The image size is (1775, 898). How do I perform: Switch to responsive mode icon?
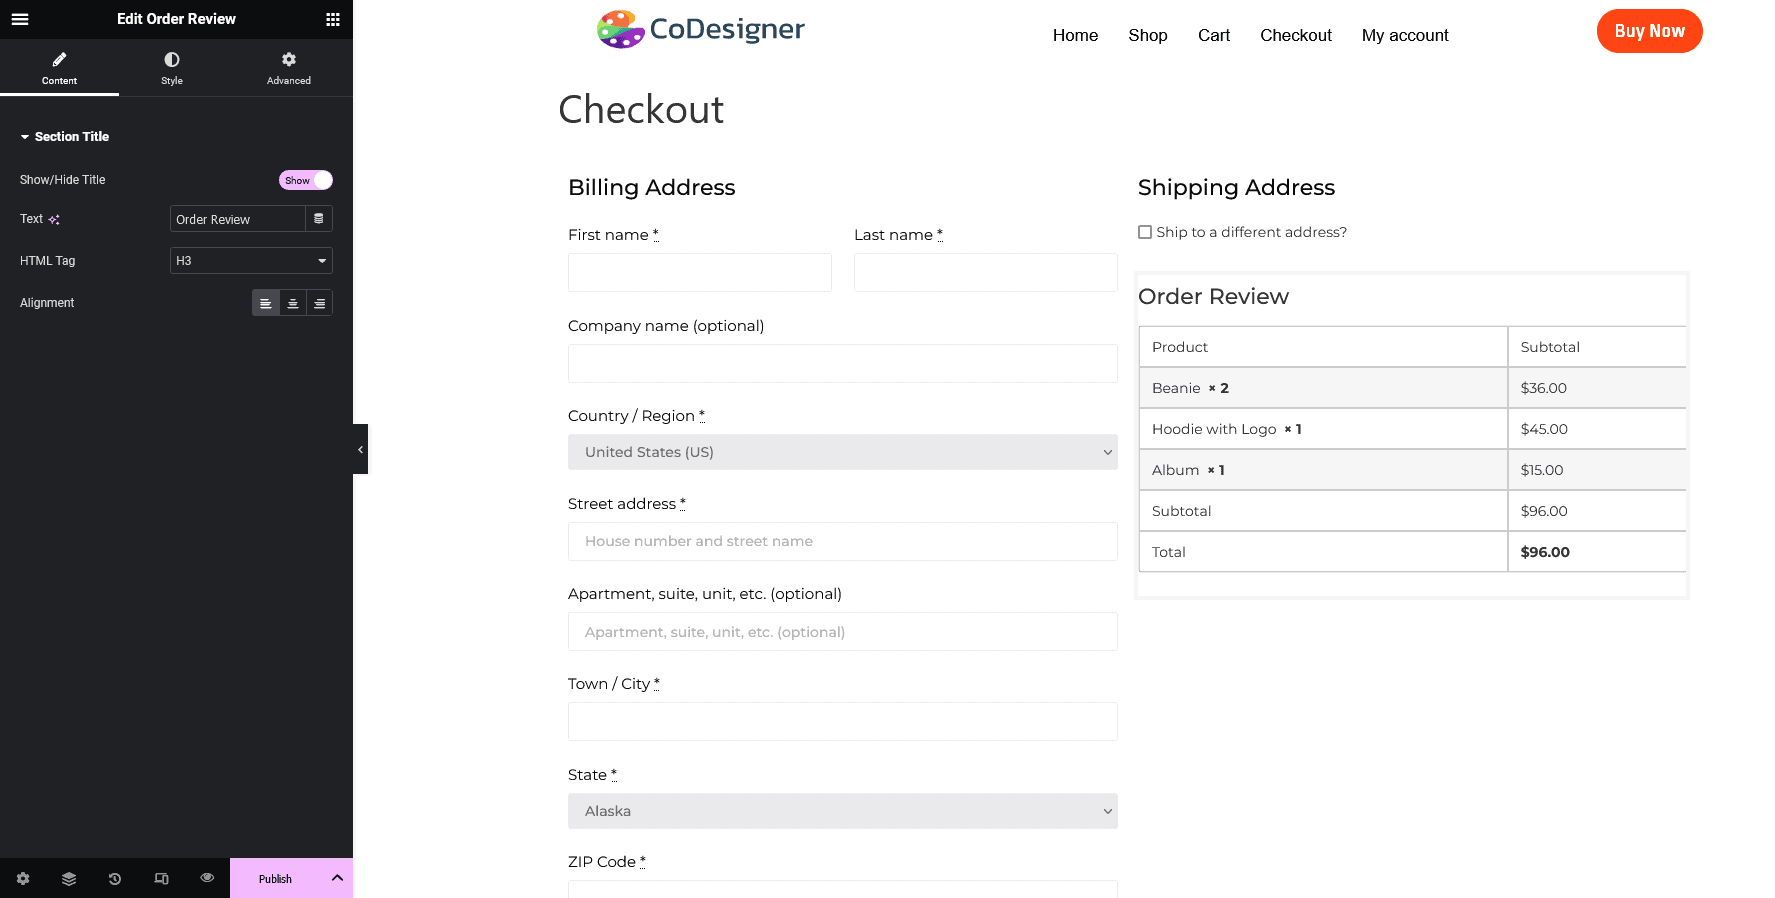tap(161, 879)
